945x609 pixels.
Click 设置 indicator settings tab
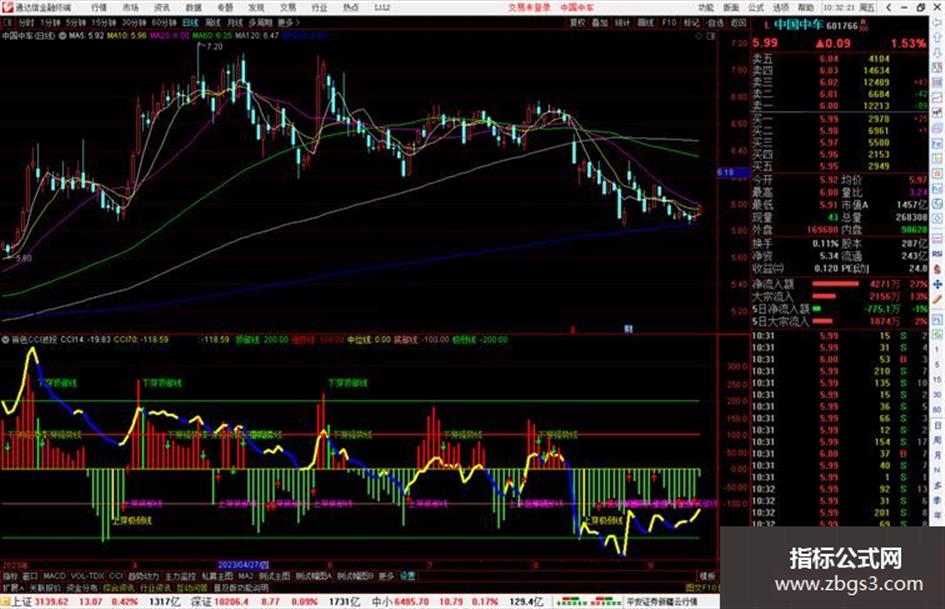point(408,576)
